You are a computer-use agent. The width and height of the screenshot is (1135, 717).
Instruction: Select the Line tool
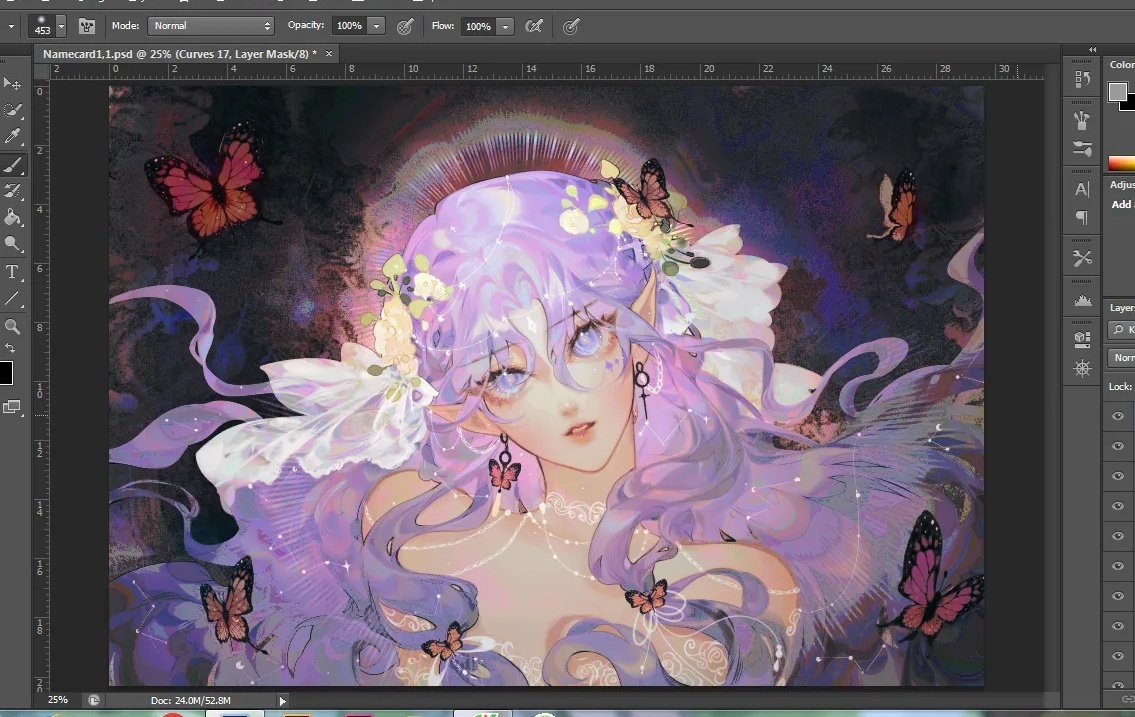(x=12, y=298)
